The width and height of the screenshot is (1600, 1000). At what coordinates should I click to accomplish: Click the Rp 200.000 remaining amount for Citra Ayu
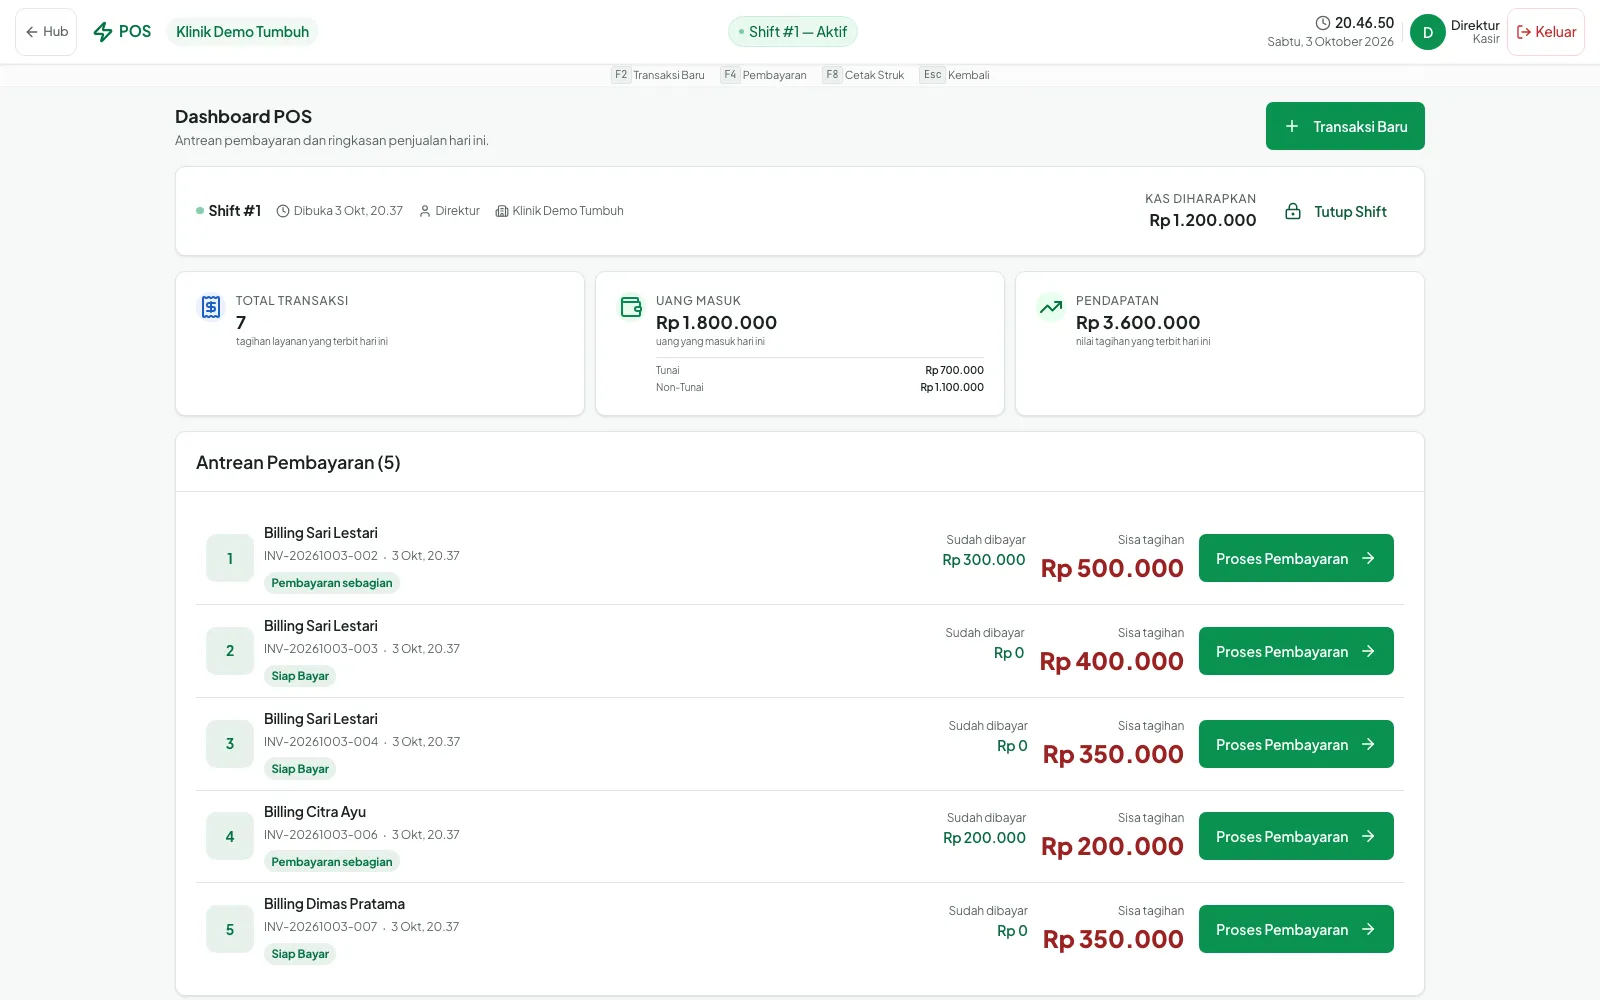[x=1112, y=846]
